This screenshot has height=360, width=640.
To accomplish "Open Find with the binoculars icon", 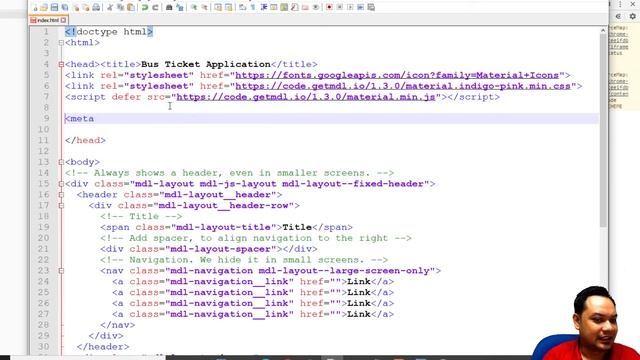I will [169, 7].
